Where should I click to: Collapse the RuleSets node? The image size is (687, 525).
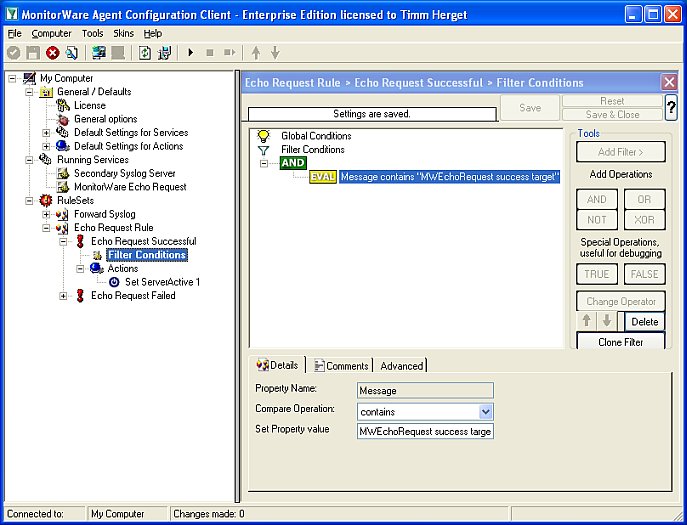pos(29,201)
